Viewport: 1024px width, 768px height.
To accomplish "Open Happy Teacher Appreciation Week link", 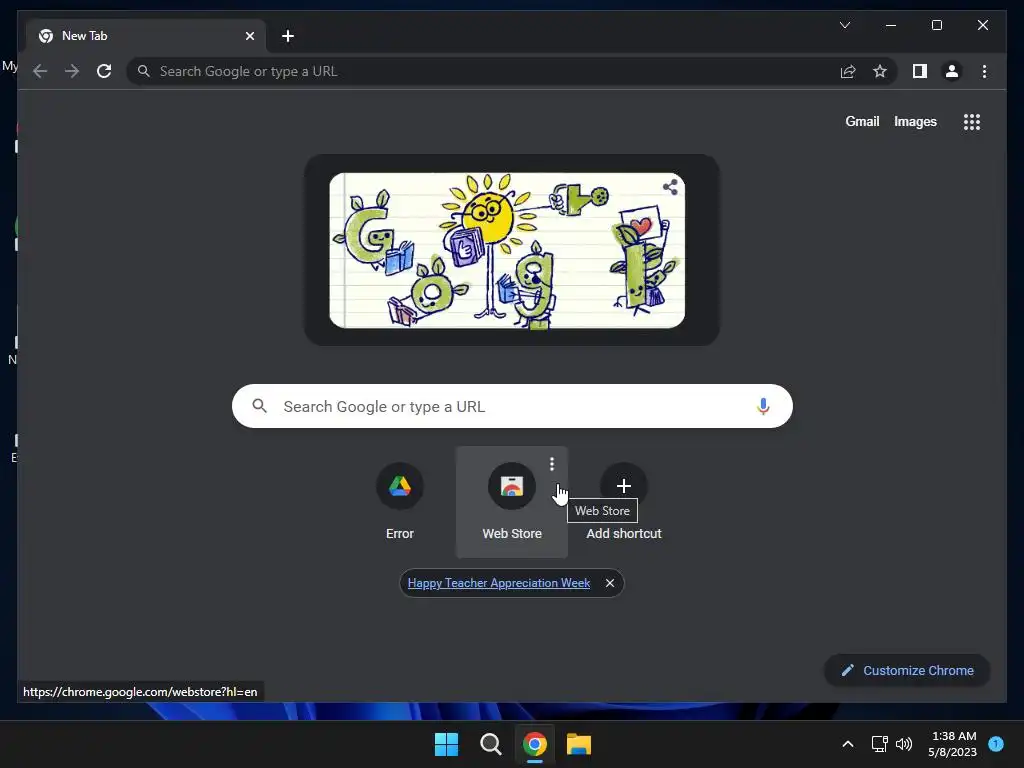I will click(499, 583).
